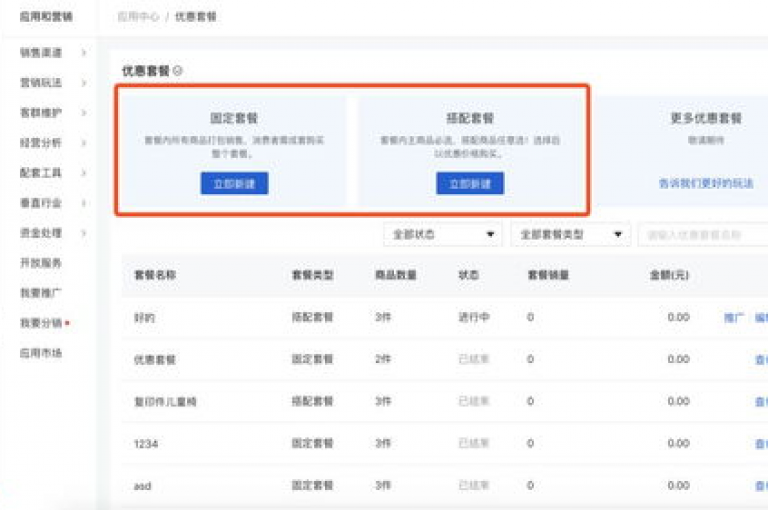Go to 我要推广 in the sidebar
This screenshot has width=768, height=510.
[41, 293]
